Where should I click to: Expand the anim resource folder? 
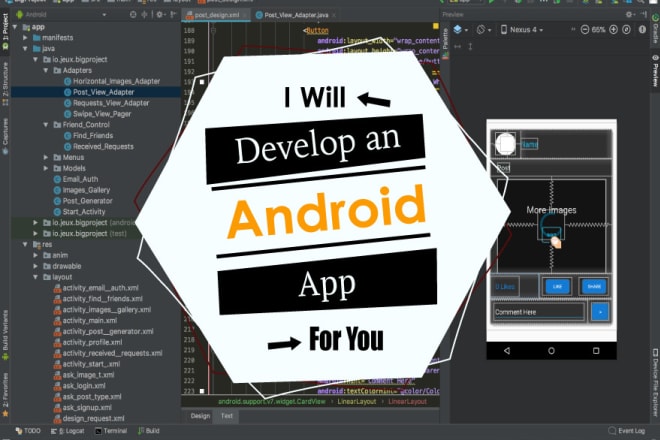(36, 256)
